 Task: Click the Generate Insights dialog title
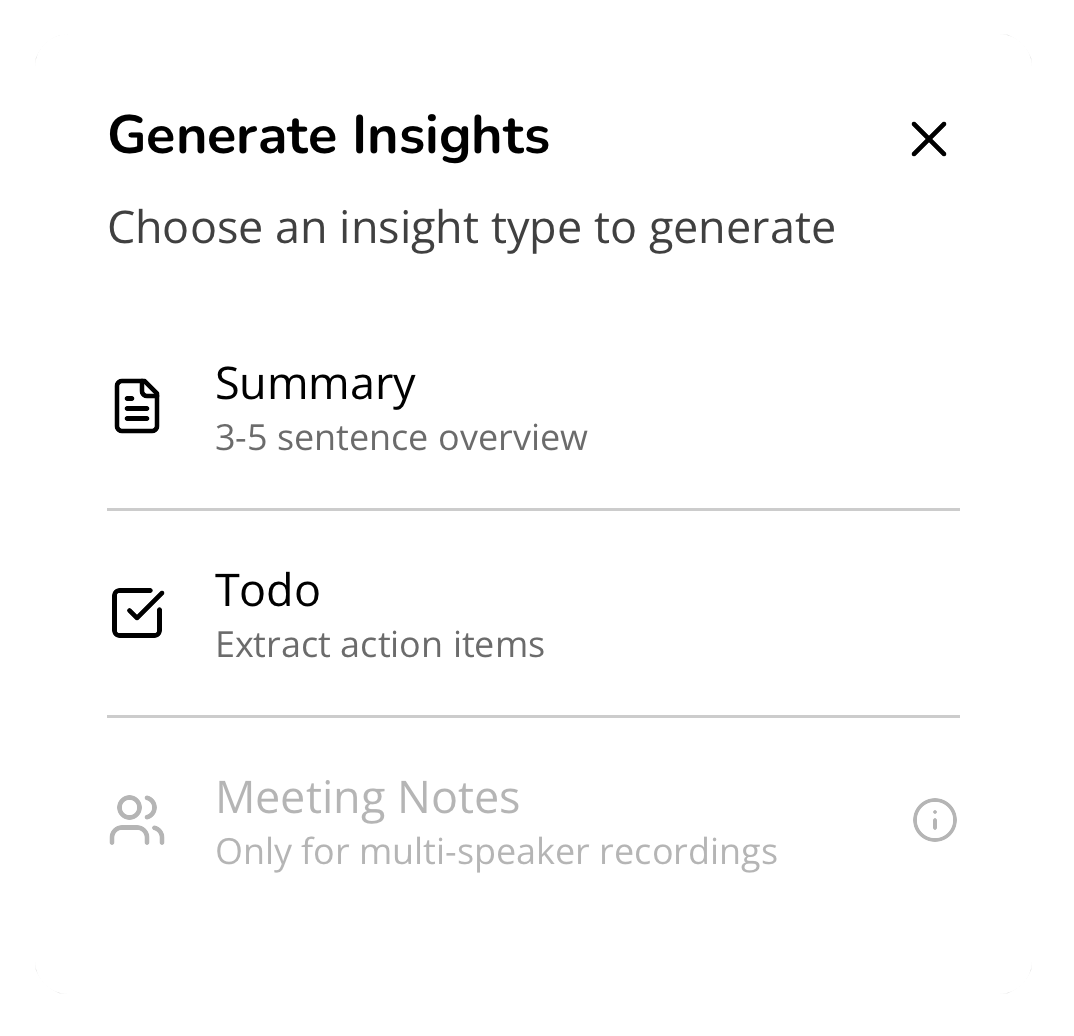point(328,136)
